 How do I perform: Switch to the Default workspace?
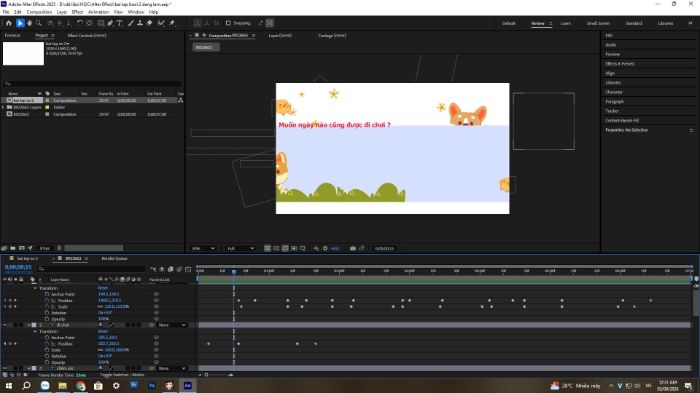(x=508, y=23)
